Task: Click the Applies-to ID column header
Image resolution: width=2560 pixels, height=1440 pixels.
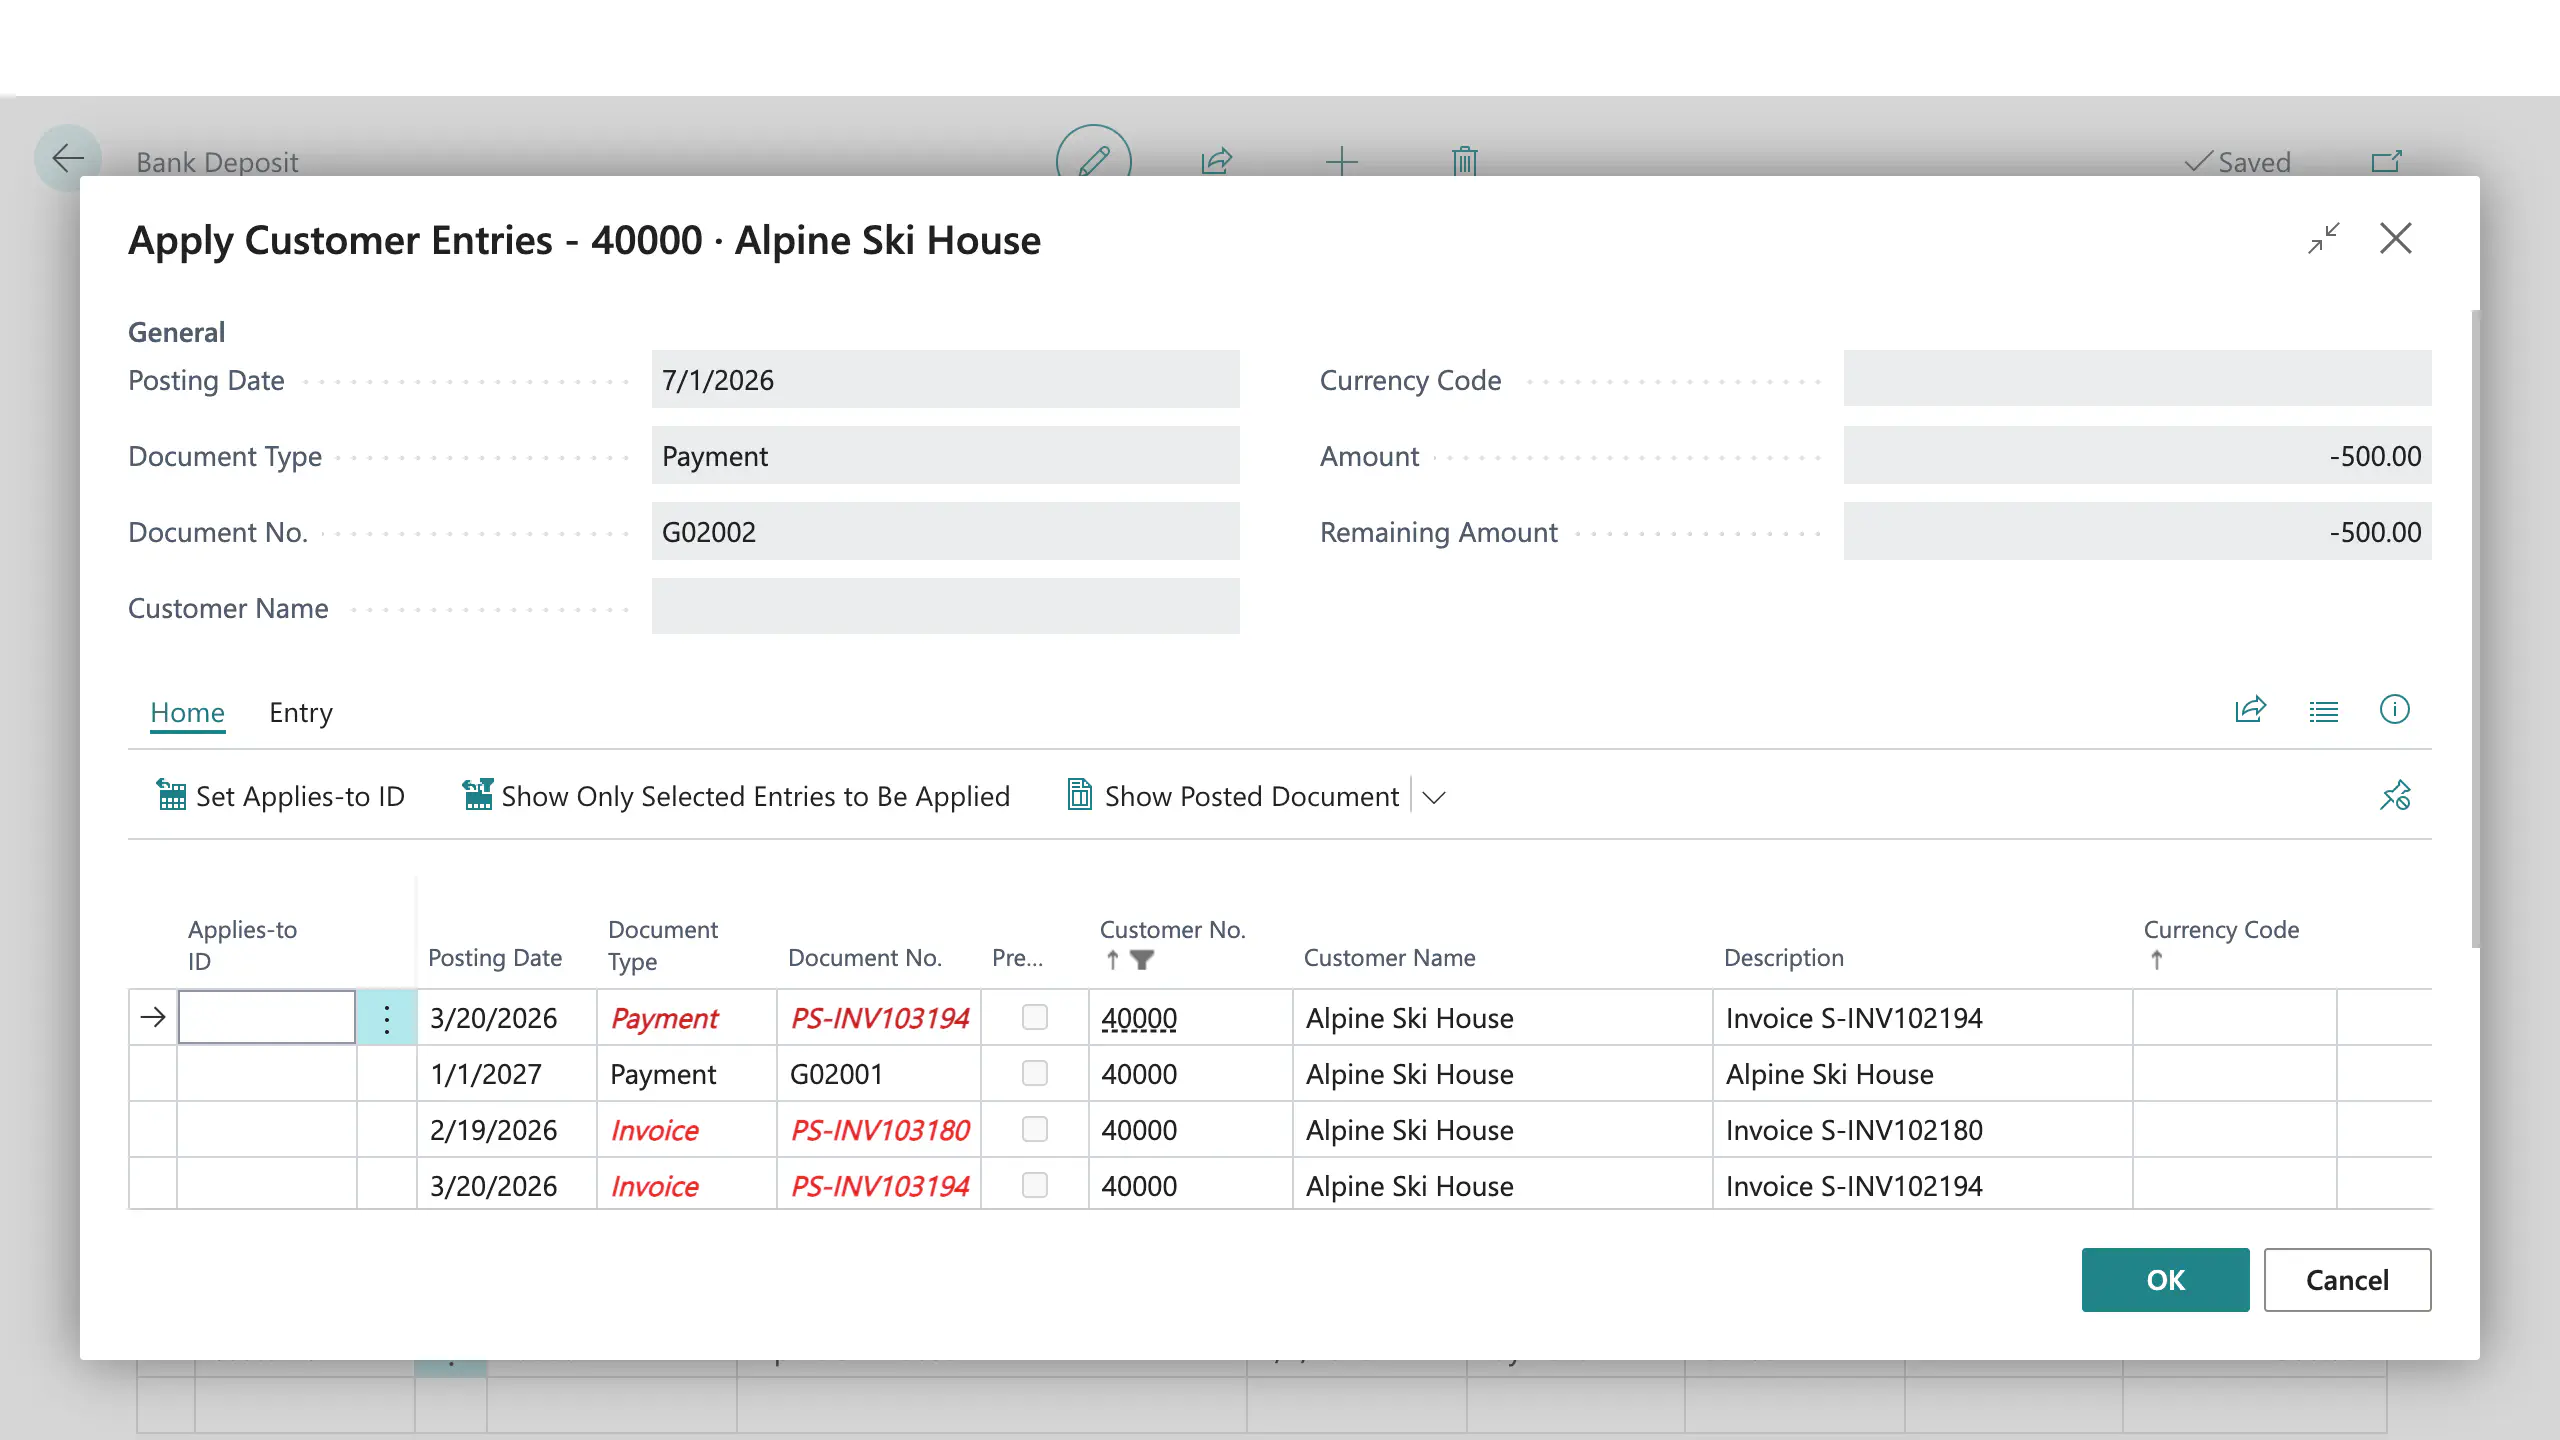Action: click(x=242, y=945)
